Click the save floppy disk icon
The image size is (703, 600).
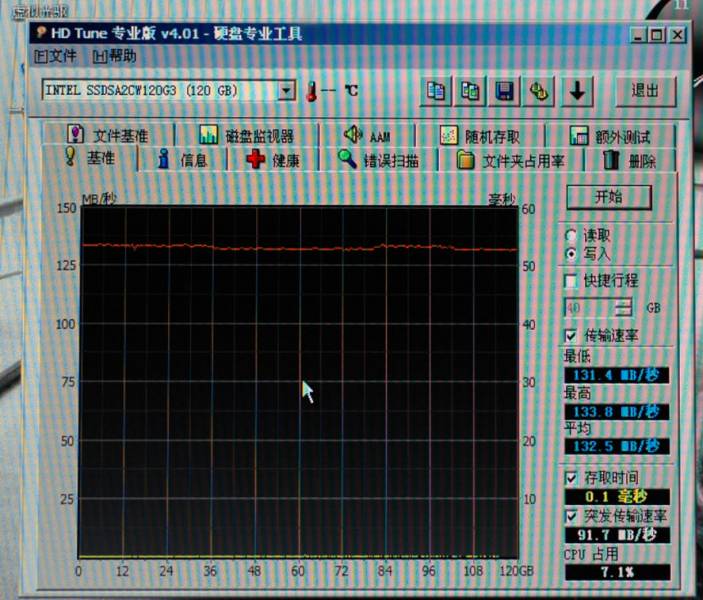505,91
